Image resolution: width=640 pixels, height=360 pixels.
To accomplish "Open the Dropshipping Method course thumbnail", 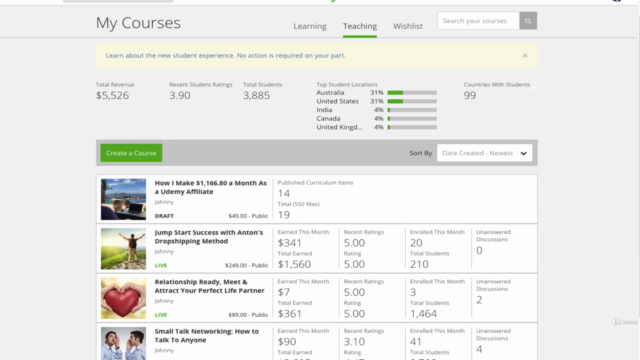I will (x=123, y=249).
